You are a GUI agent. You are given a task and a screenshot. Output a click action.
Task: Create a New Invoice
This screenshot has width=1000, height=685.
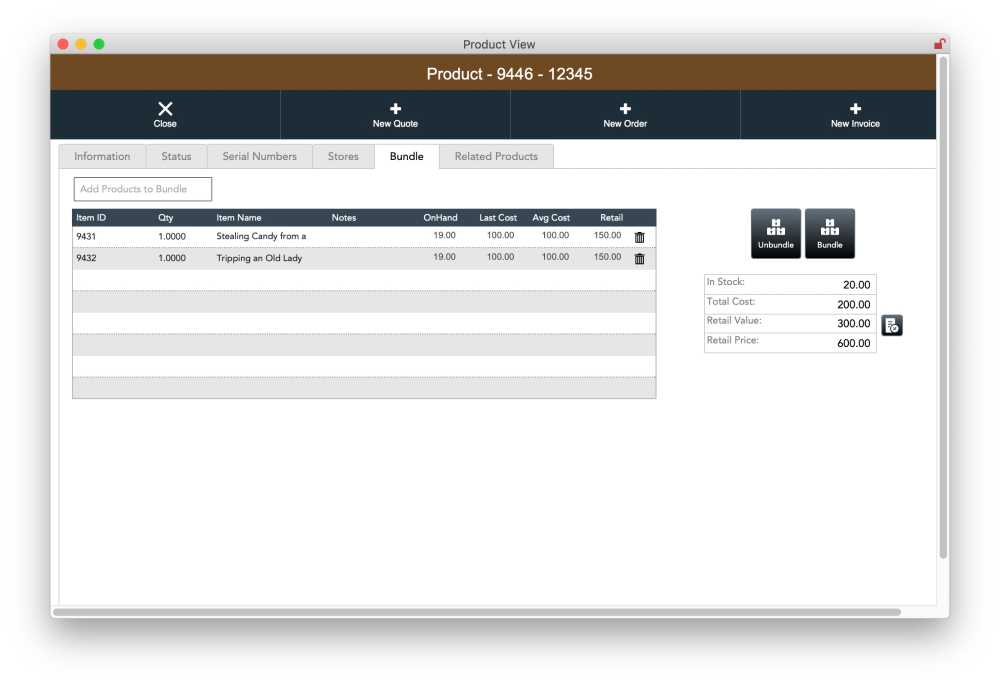(x=855, y=115)
